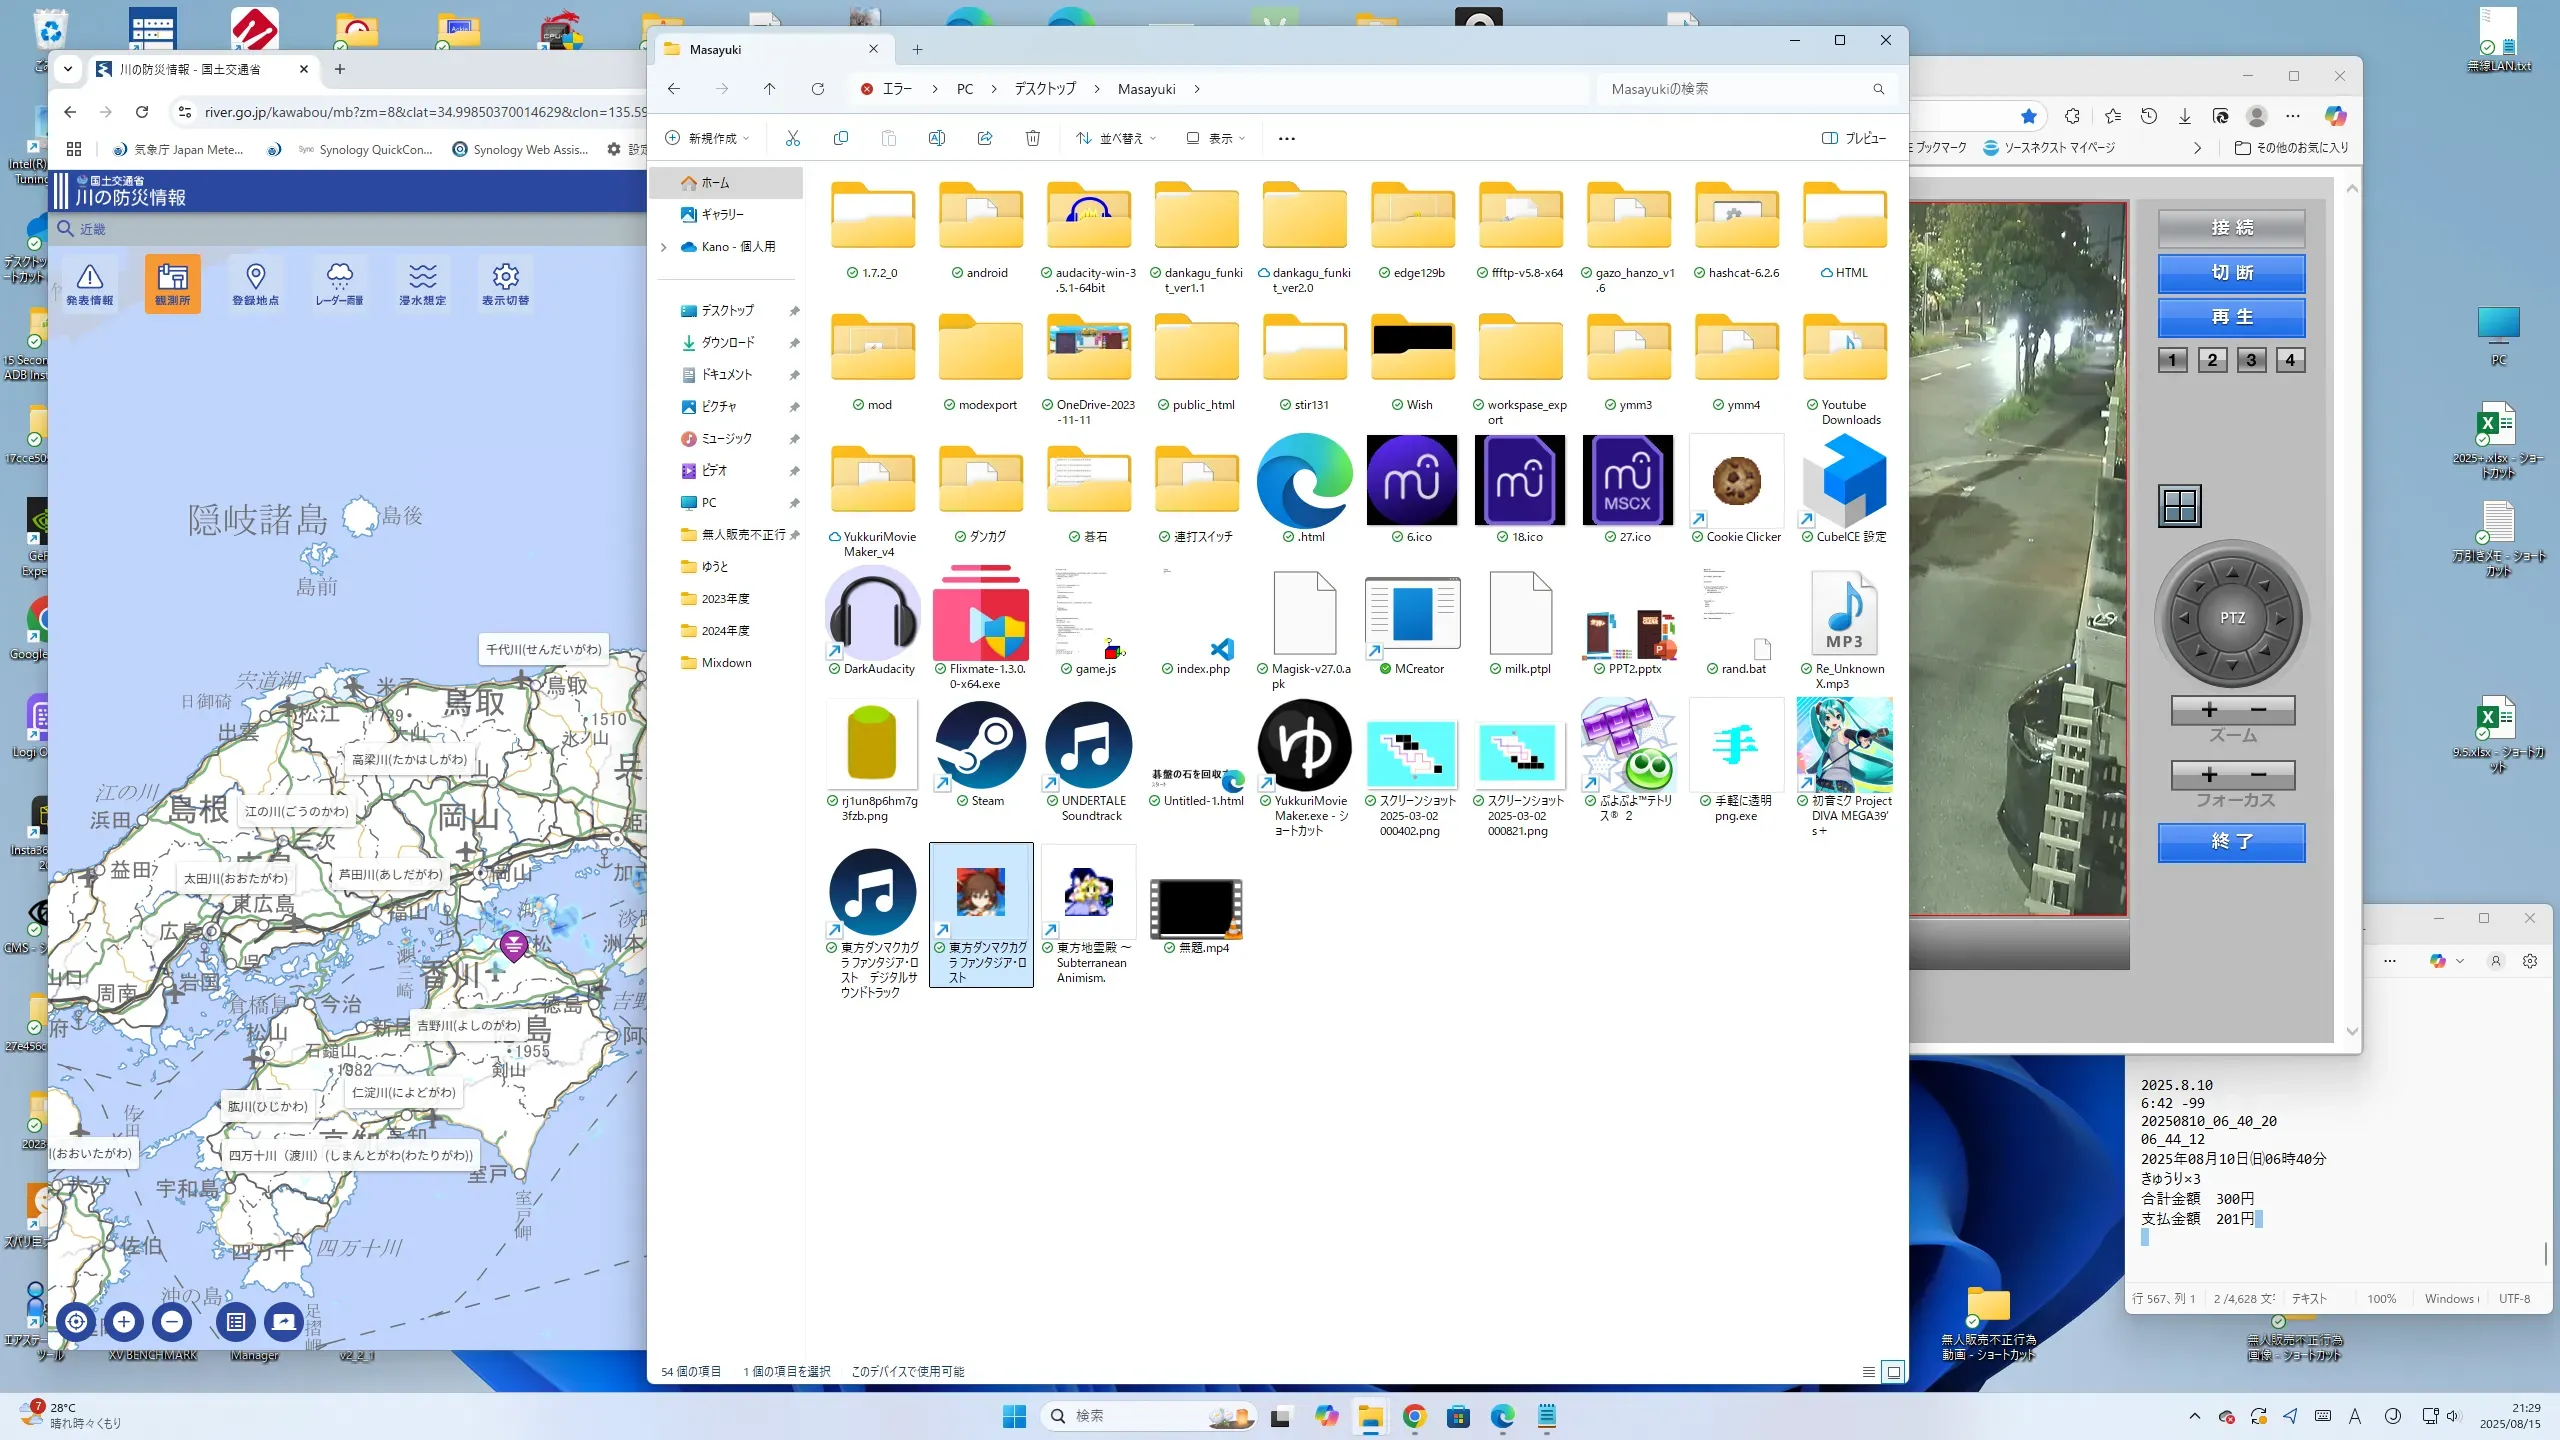The height and width of the screenshot is (1440, 2560).
Task: Click the delete trash icon in Explorer toolbar
Action: point(1032,138)
